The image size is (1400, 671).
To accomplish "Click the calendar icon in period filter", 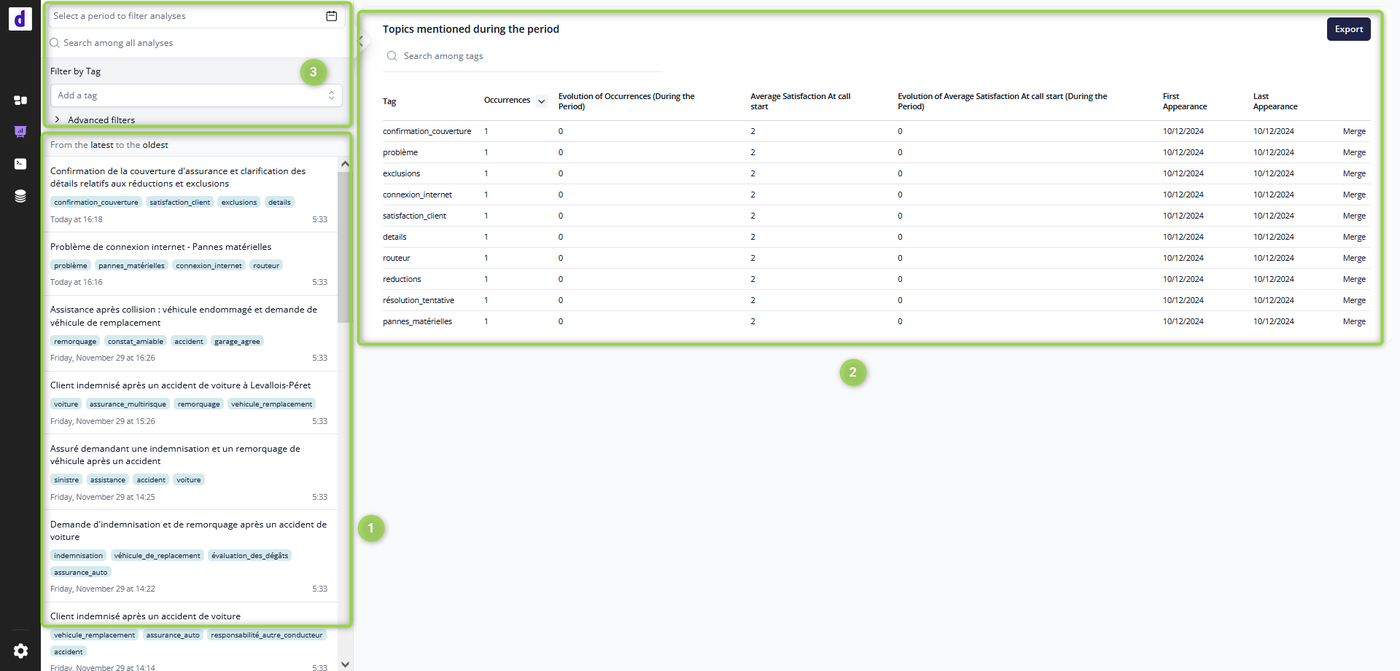I will [x=331, y=16].
